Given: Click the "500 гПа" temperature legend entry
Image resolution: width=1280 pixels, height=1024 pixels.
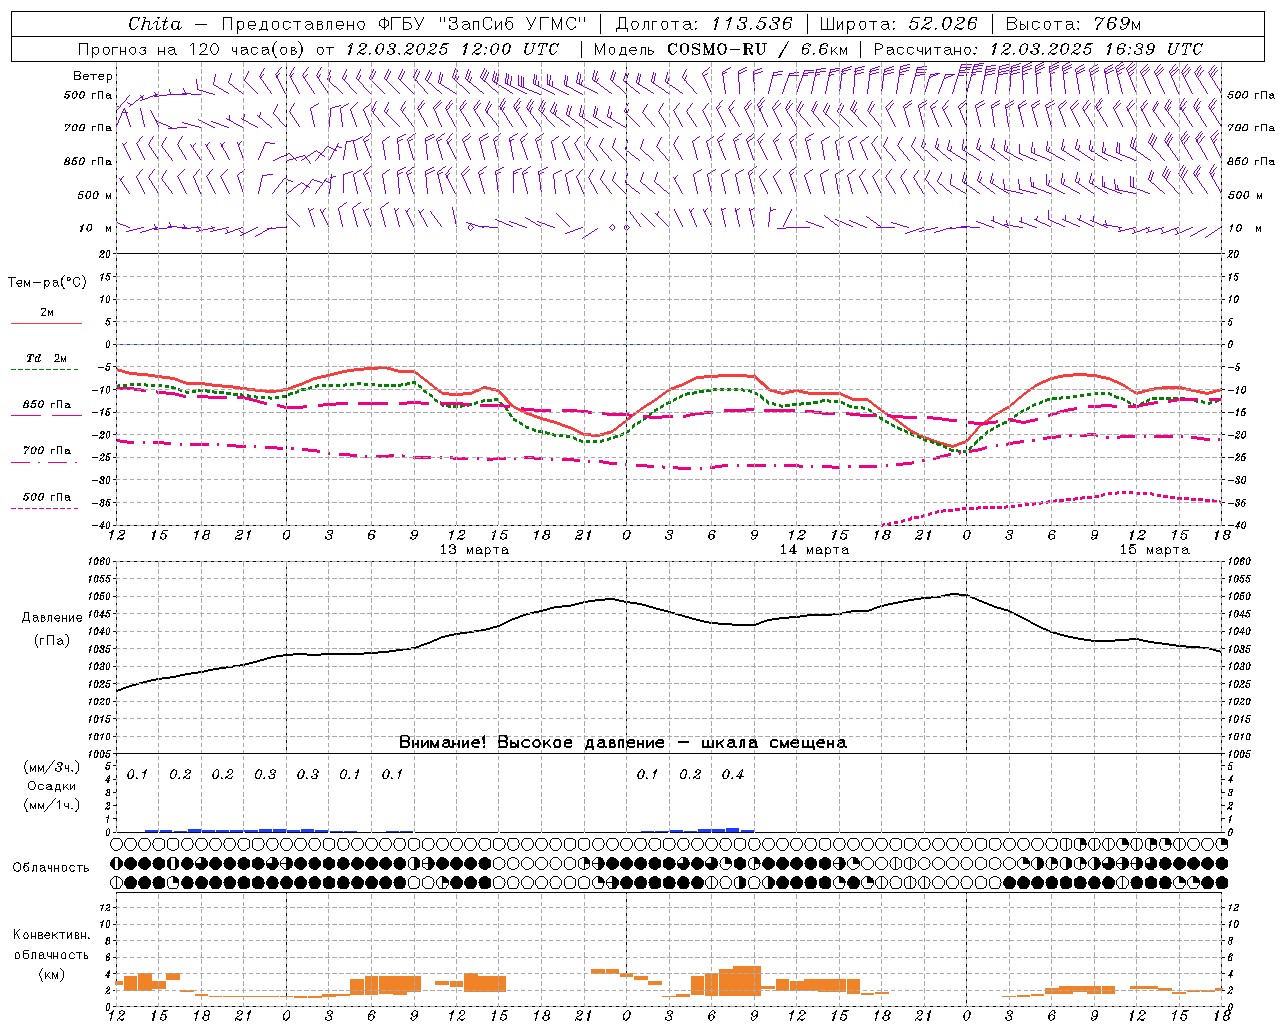Looking at the screenshot, I should click(47, 497).
